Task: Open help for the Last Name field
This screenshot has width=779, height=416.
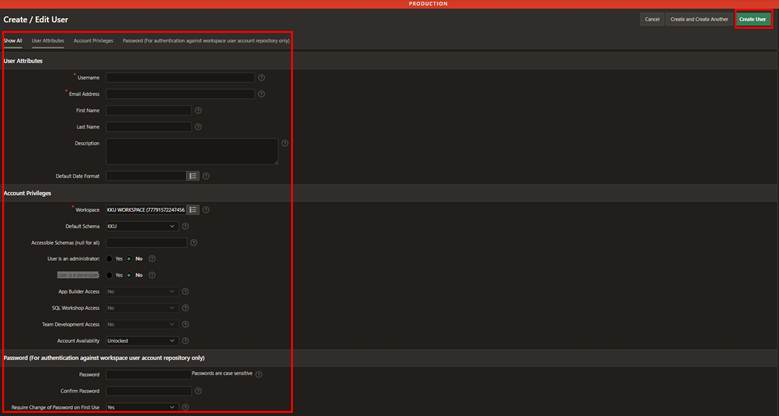Action: click(198, 127)
